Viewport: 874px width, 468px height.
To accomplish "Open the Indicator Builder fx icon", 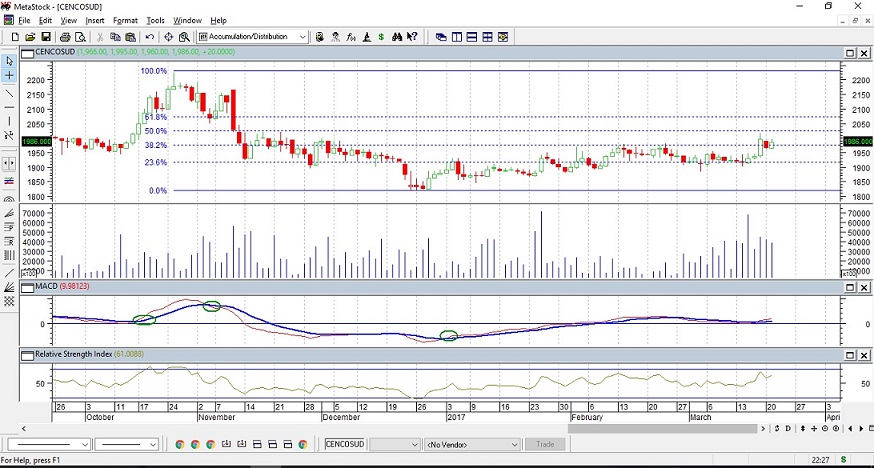I will pos(351,37).
